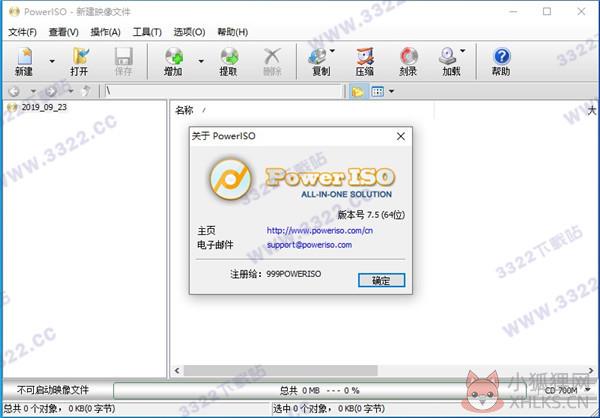Click the non-bootable image (不可启动映像文件) status label
Screen dimensions: 600x418
pyautogui.click(x=52, y=390)
